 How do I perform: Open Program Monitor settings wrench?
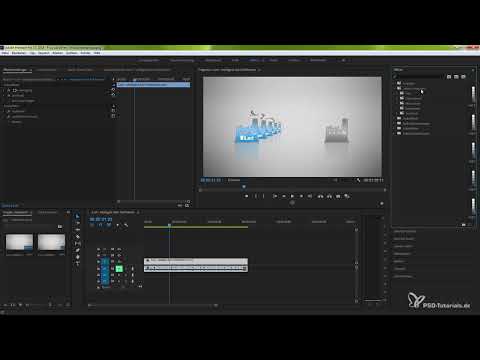(358, 180)
